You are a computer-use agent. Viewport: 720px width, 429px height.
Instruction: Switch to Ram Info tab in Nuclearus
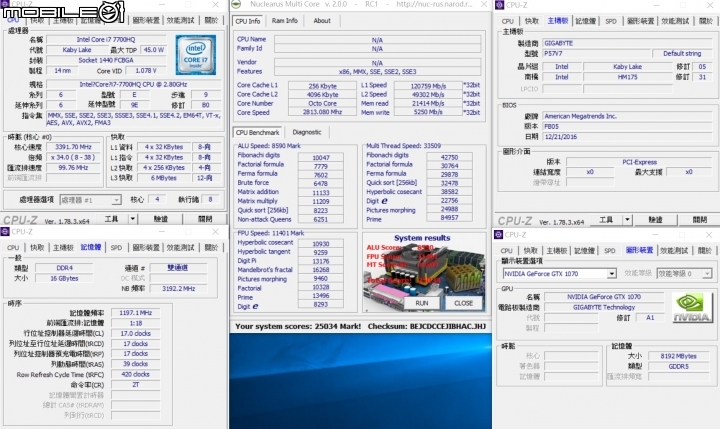pyautogui.click(x=285, y=21)
